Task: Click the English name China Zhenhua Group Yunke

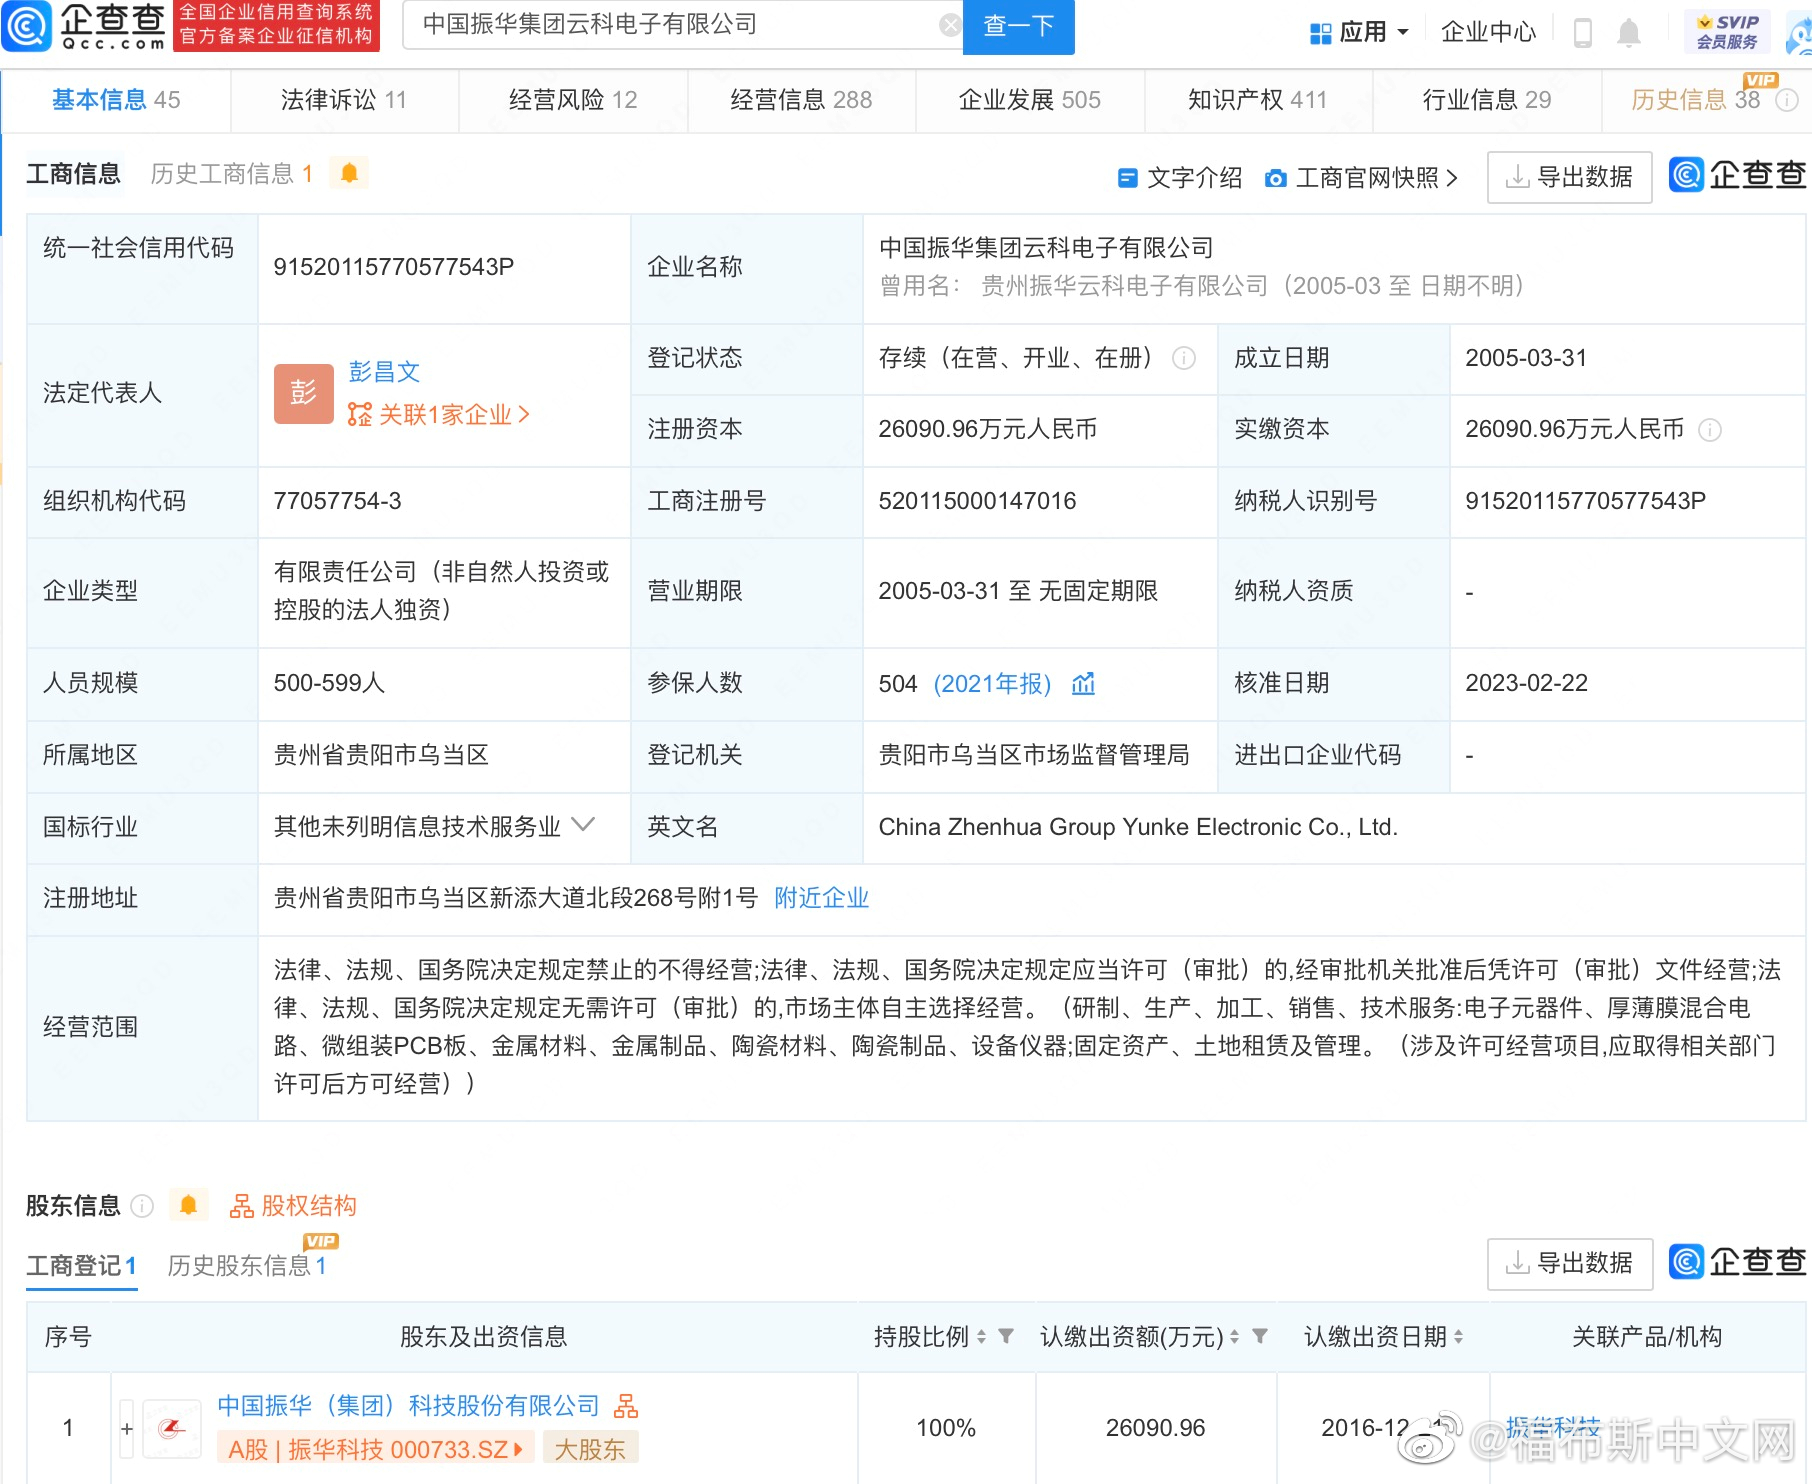Action: 1138,827
